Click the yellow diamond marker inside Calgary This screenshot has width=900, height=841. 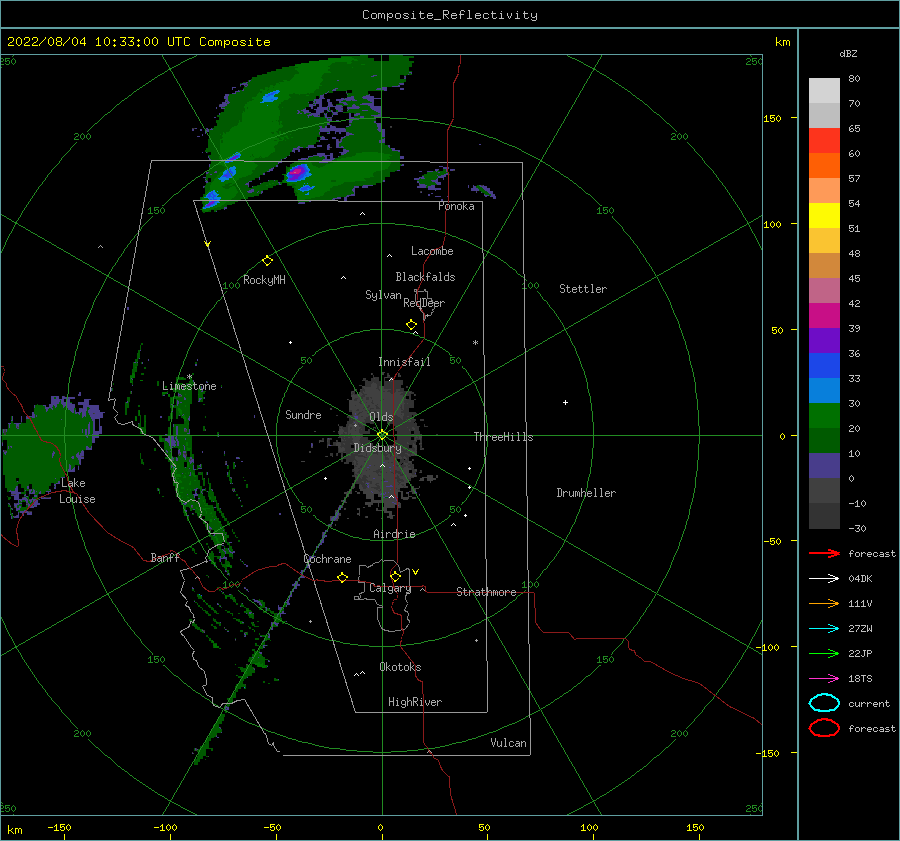tap(395, 576)
